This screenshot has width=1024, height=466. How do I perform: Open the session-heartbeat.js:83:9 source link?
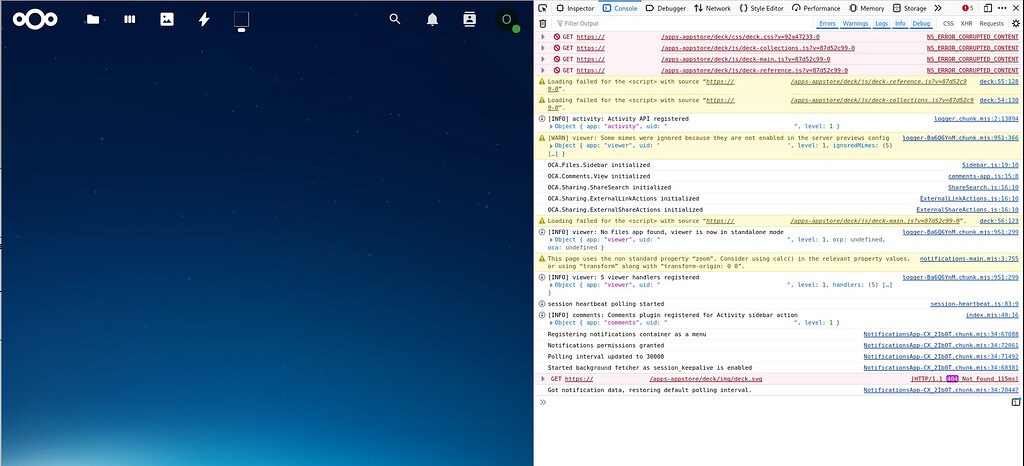tap(974, 304)
